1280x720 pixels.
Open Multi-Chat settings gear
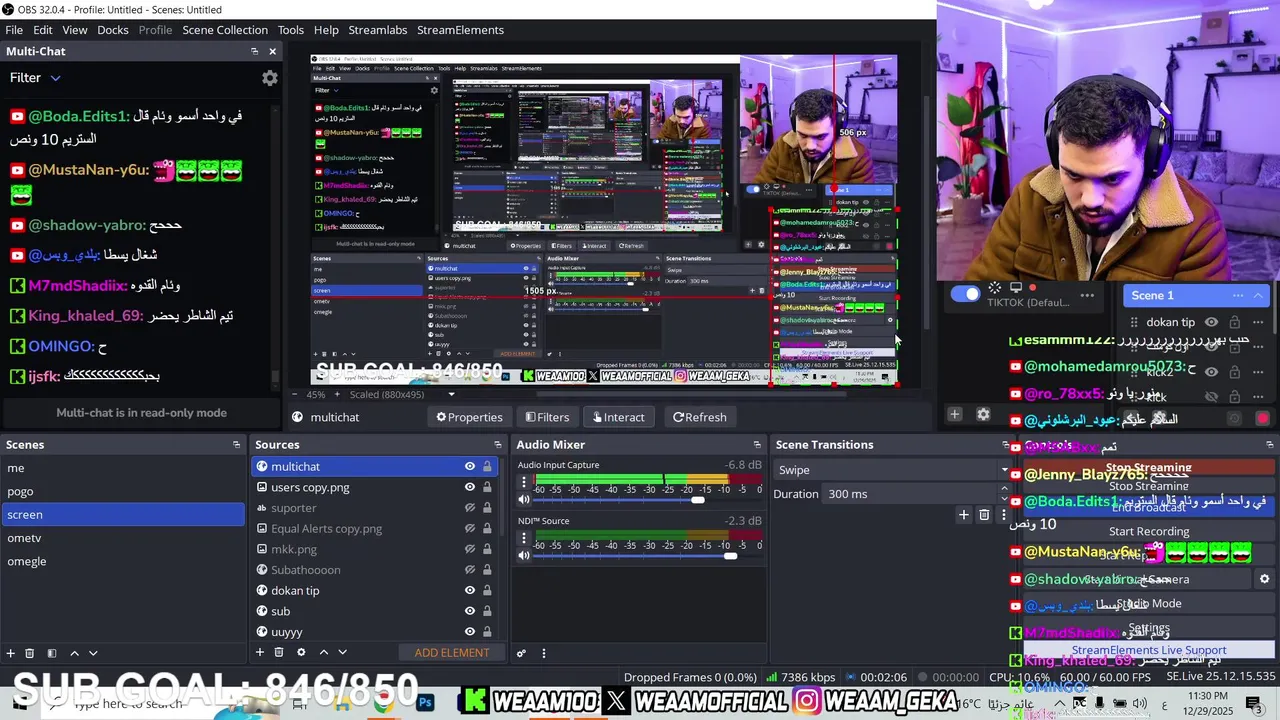tap(269, 78)
